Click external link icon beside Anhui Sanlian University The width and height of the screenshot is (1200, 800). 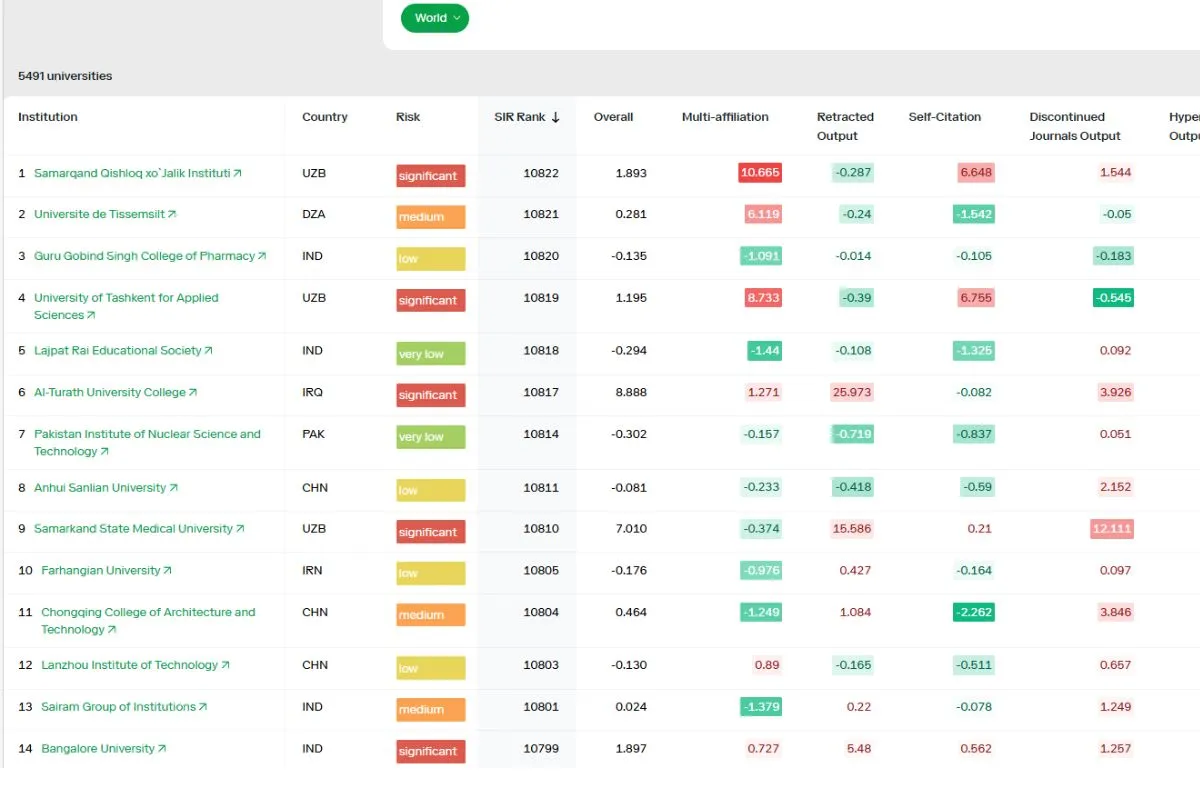tap(174, 489)
